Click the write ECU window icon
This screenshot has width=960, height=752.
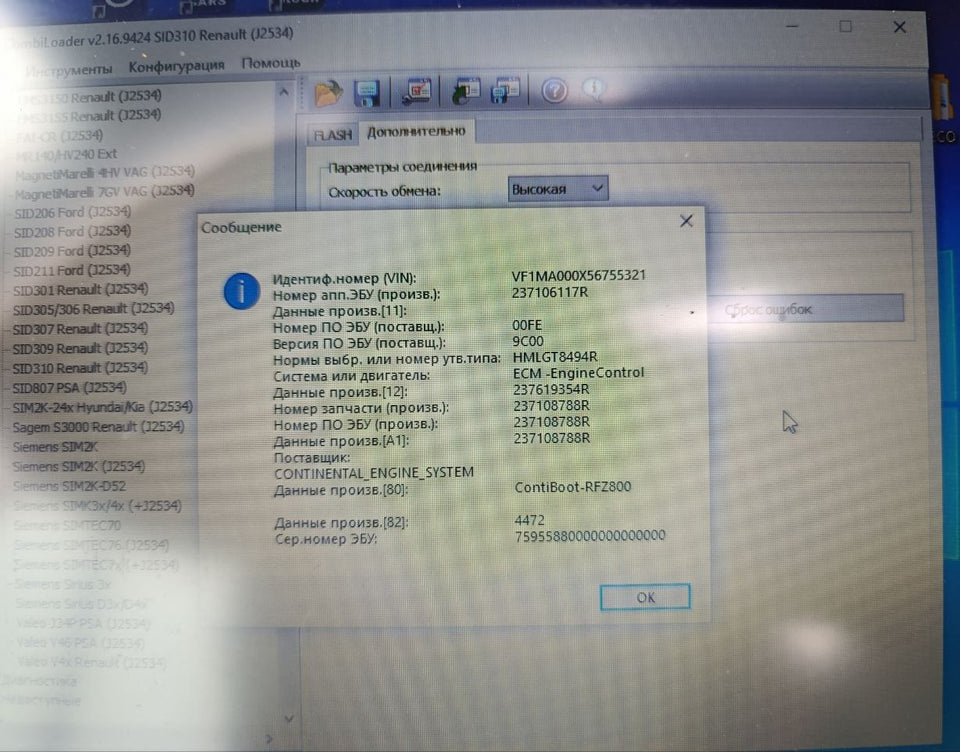(x=504, y=92)
